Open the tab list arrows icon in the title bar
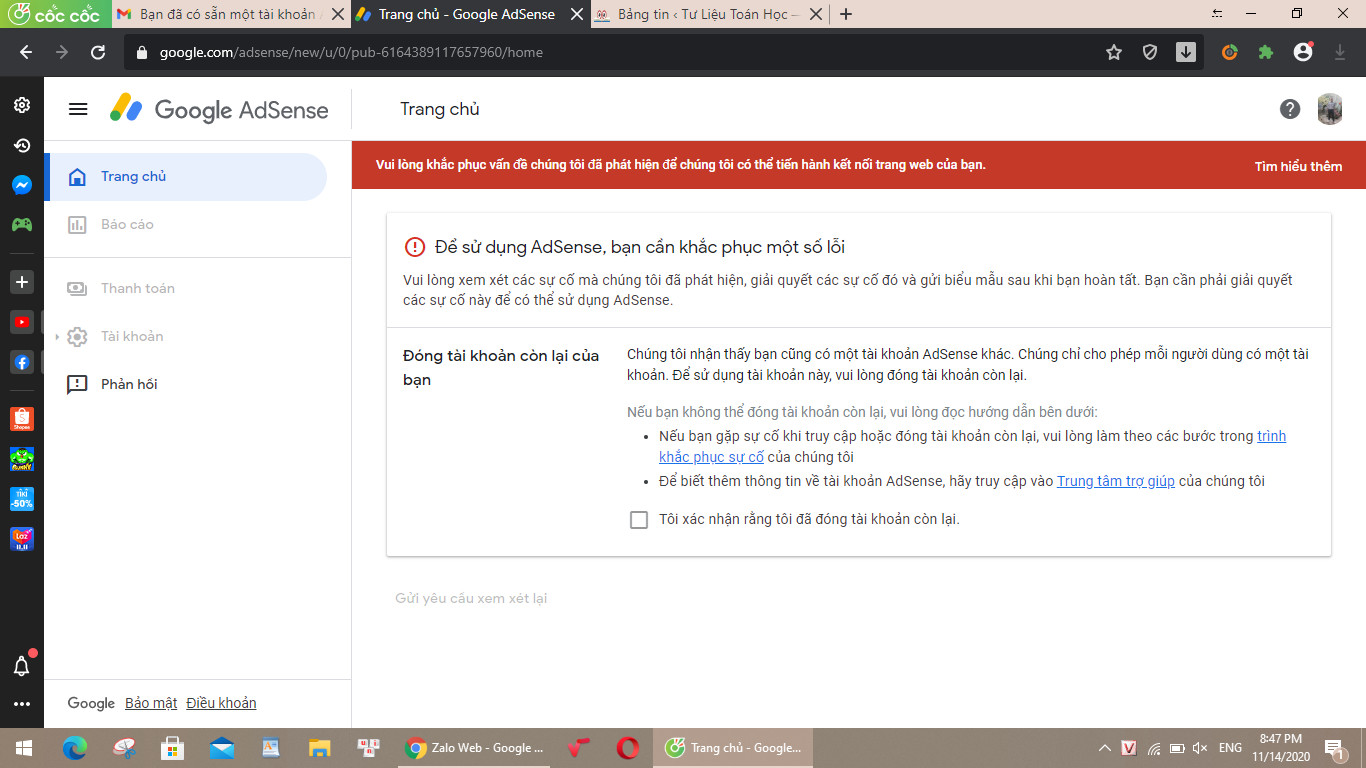Screen dimensions: 1366x768 coord(1217,14)
